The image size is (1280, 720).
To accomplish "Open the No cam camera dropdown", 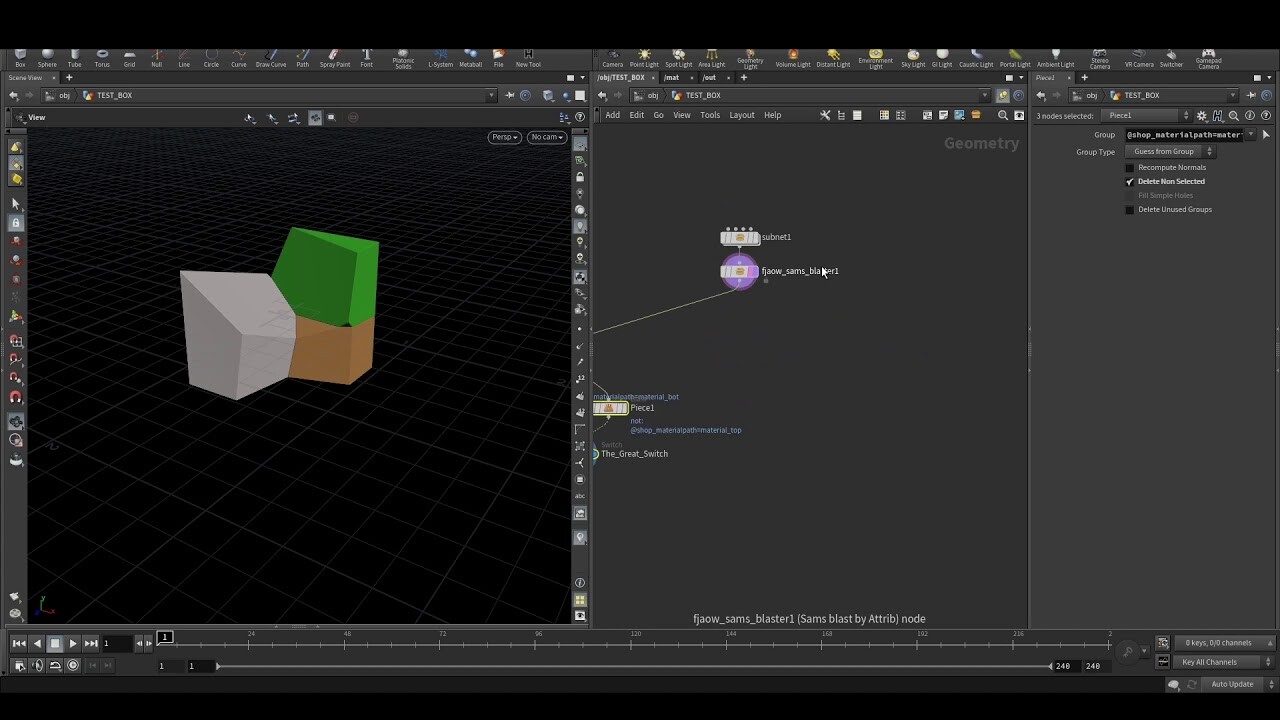I will [x=546, y=137].
